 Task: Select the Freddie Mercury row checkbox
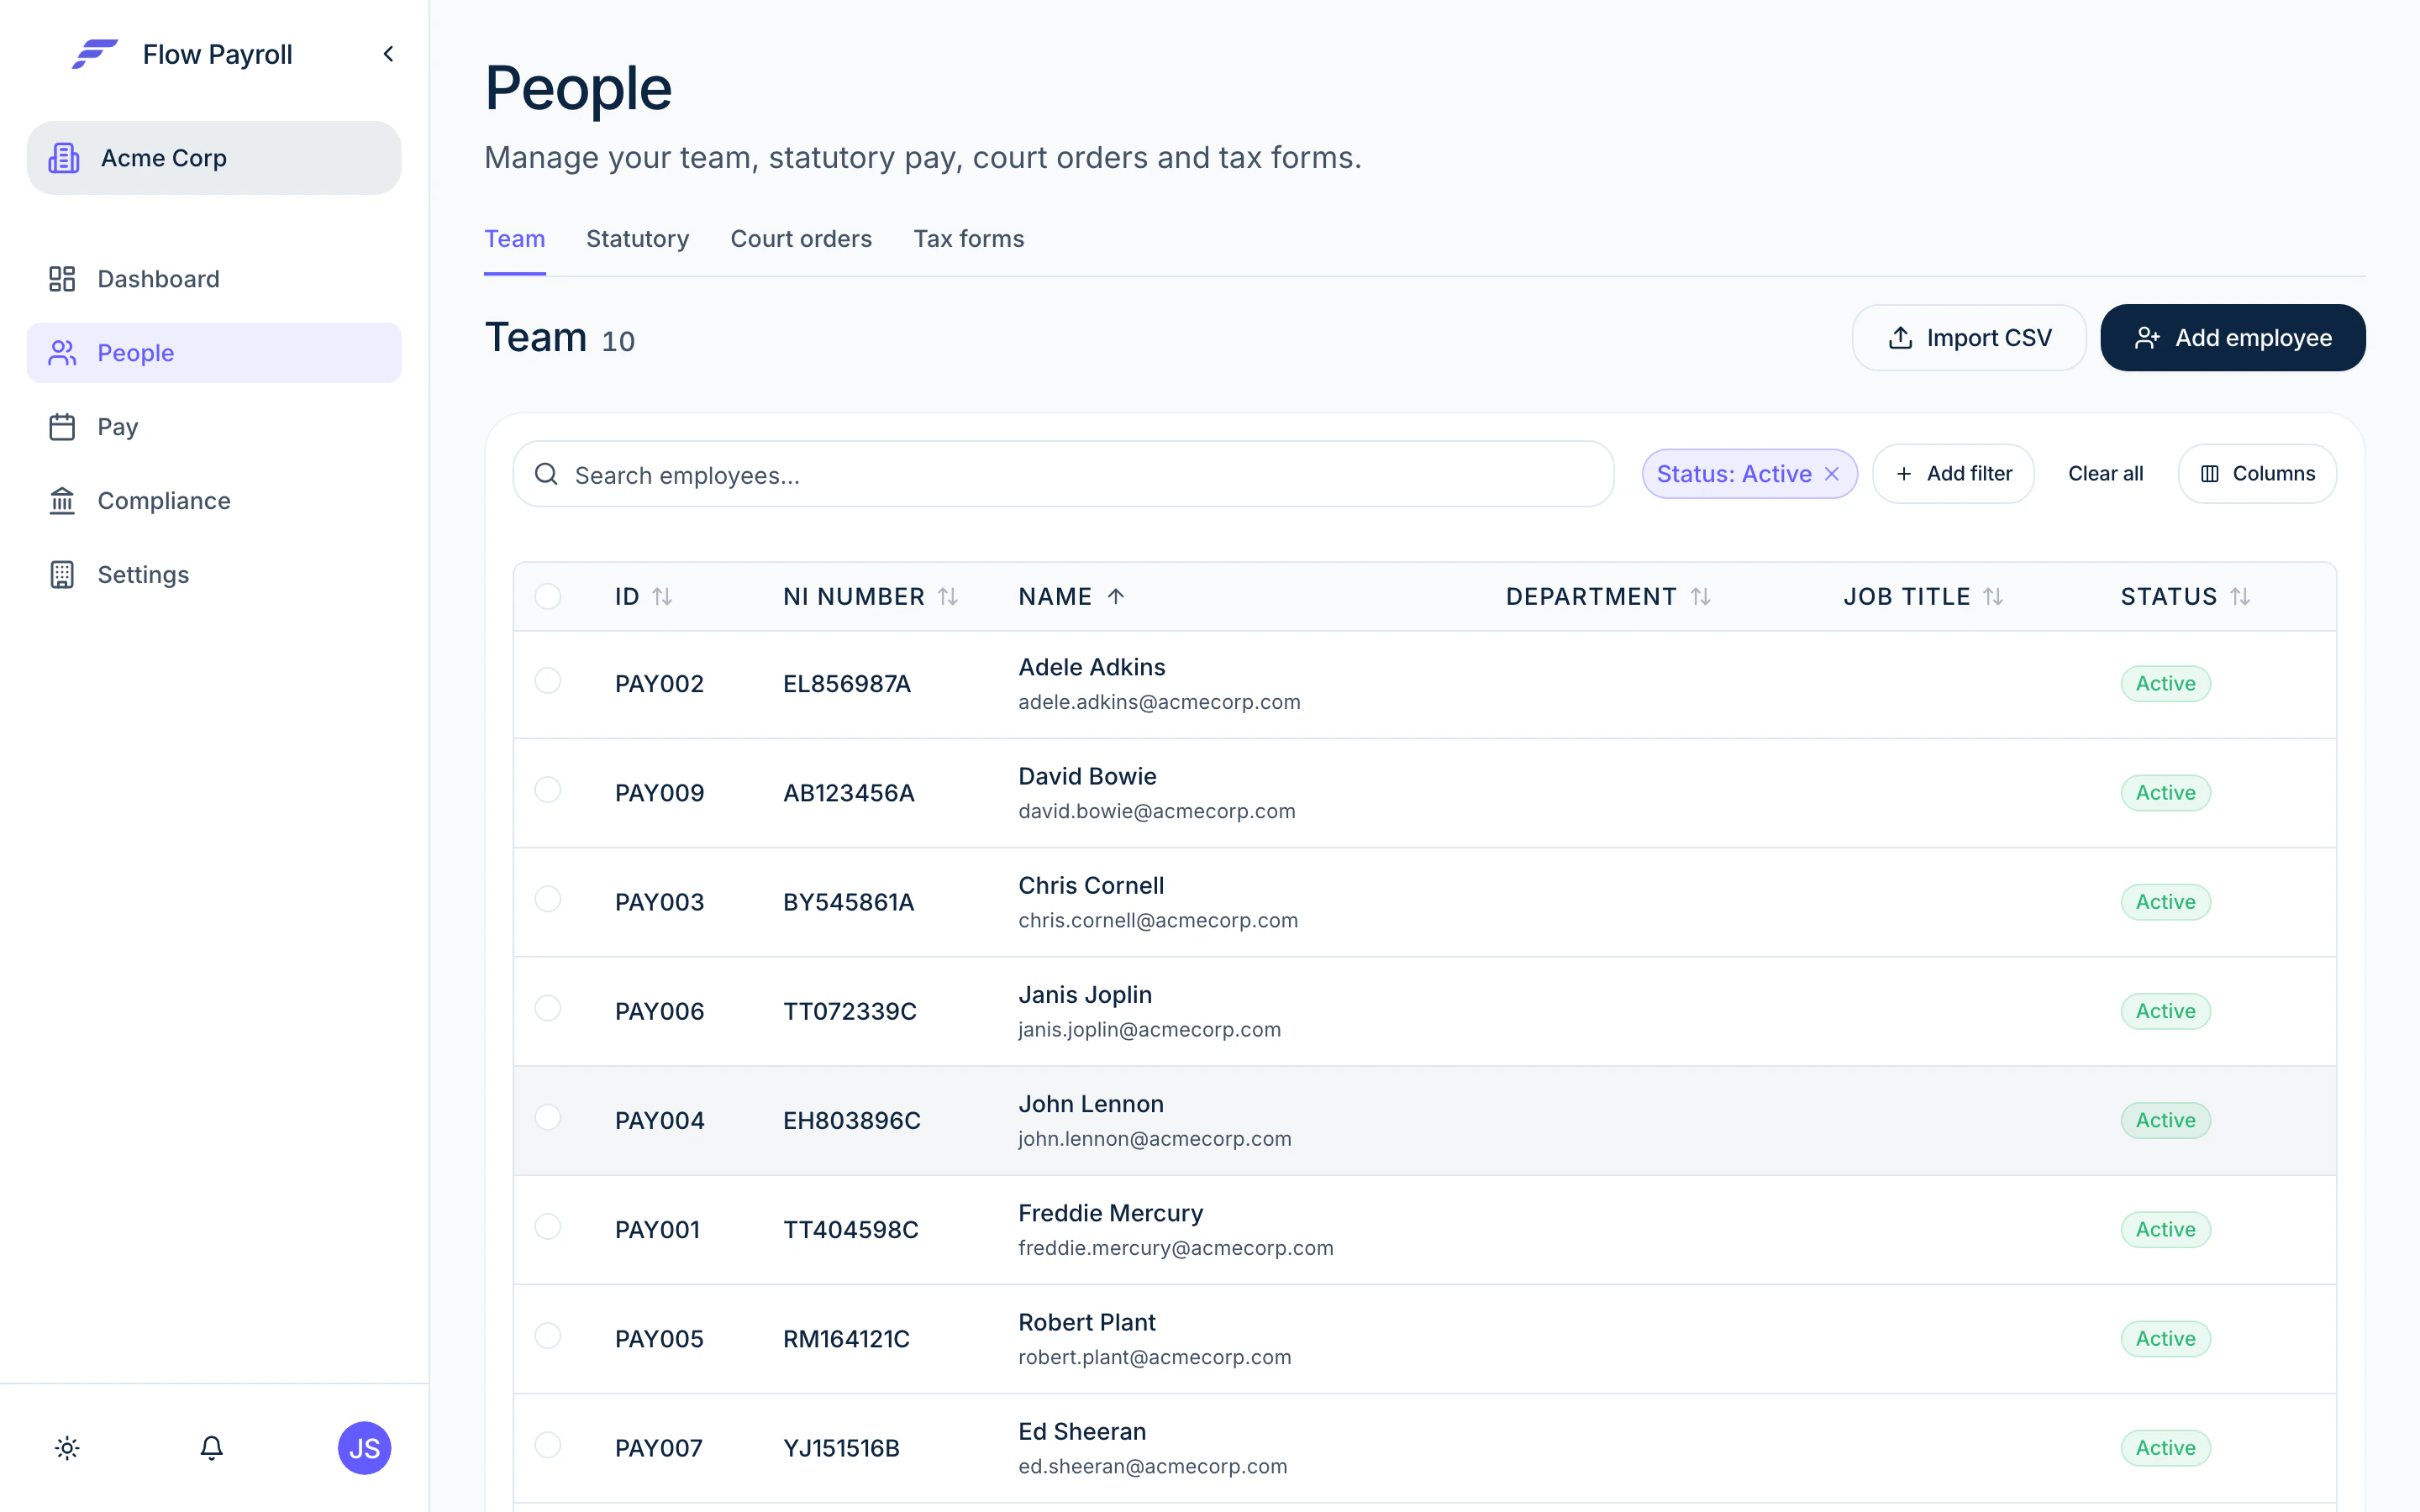[548, 1226]
